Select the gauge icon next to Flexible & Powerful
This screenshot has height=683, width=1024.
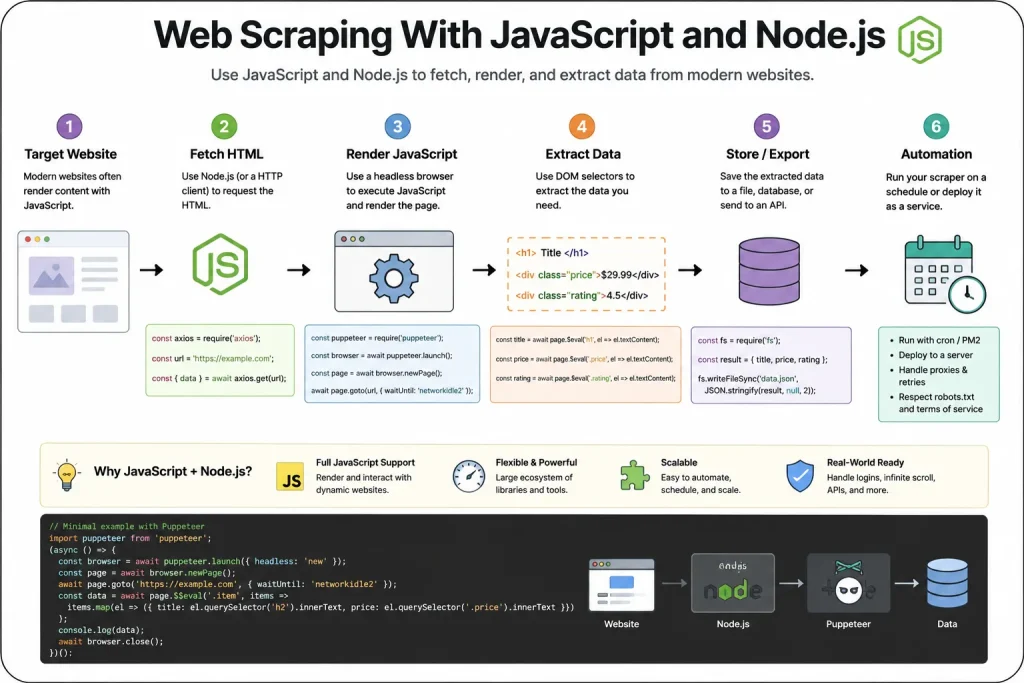coord(469,476)
